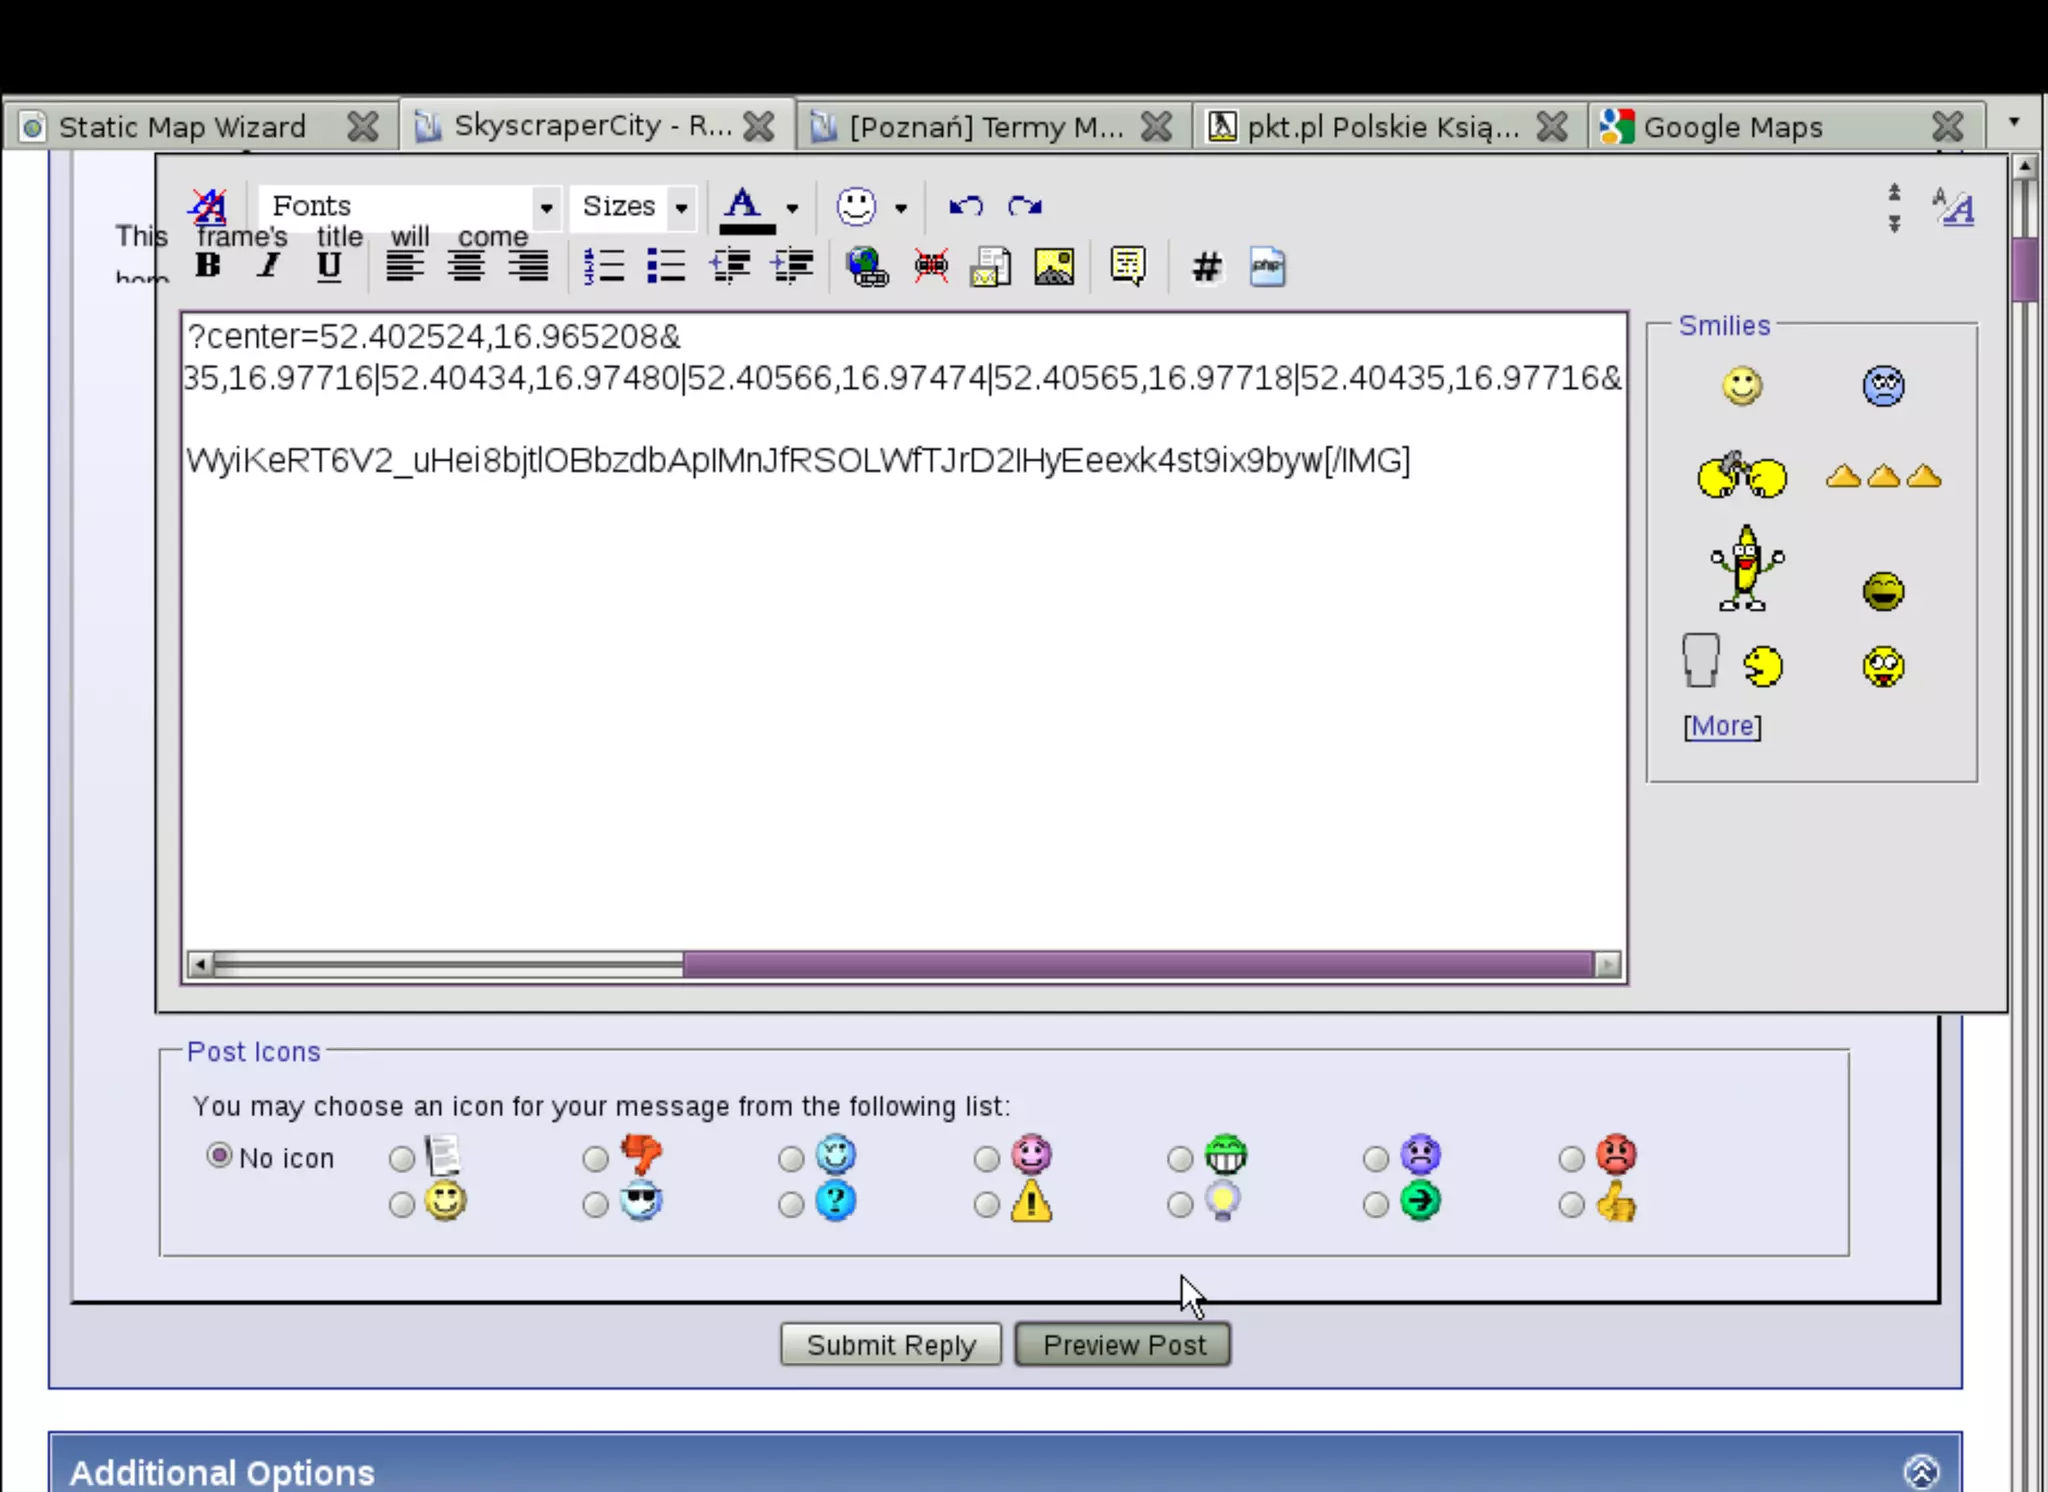Choose the warning triangle post icon
The width and height of the screenshot is (2048, 1492).
click(x=986, y=1204)
